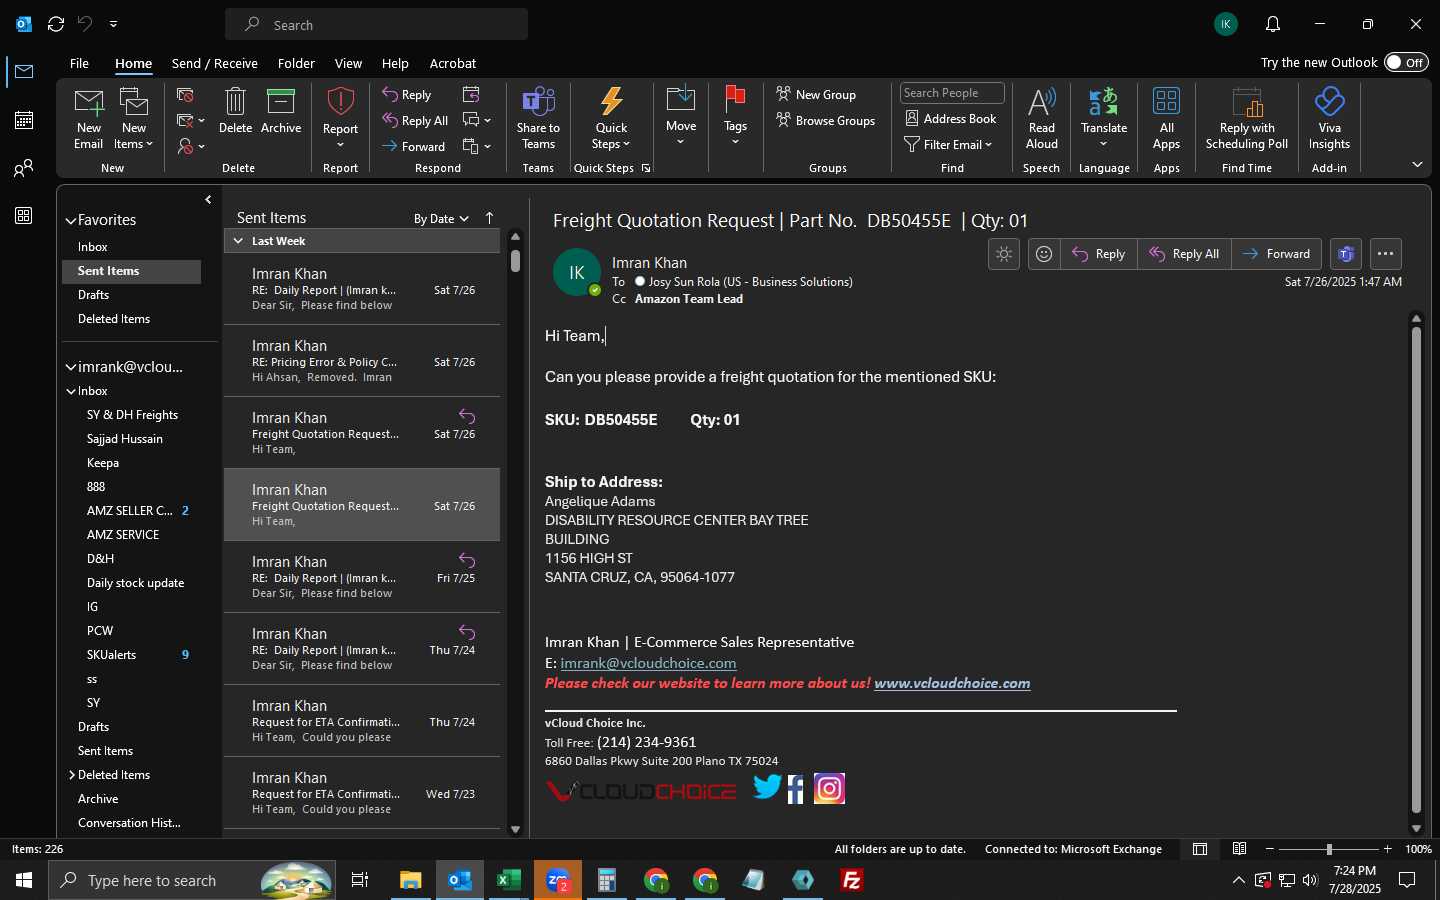Click the Windows Start button

pos(23,880)
